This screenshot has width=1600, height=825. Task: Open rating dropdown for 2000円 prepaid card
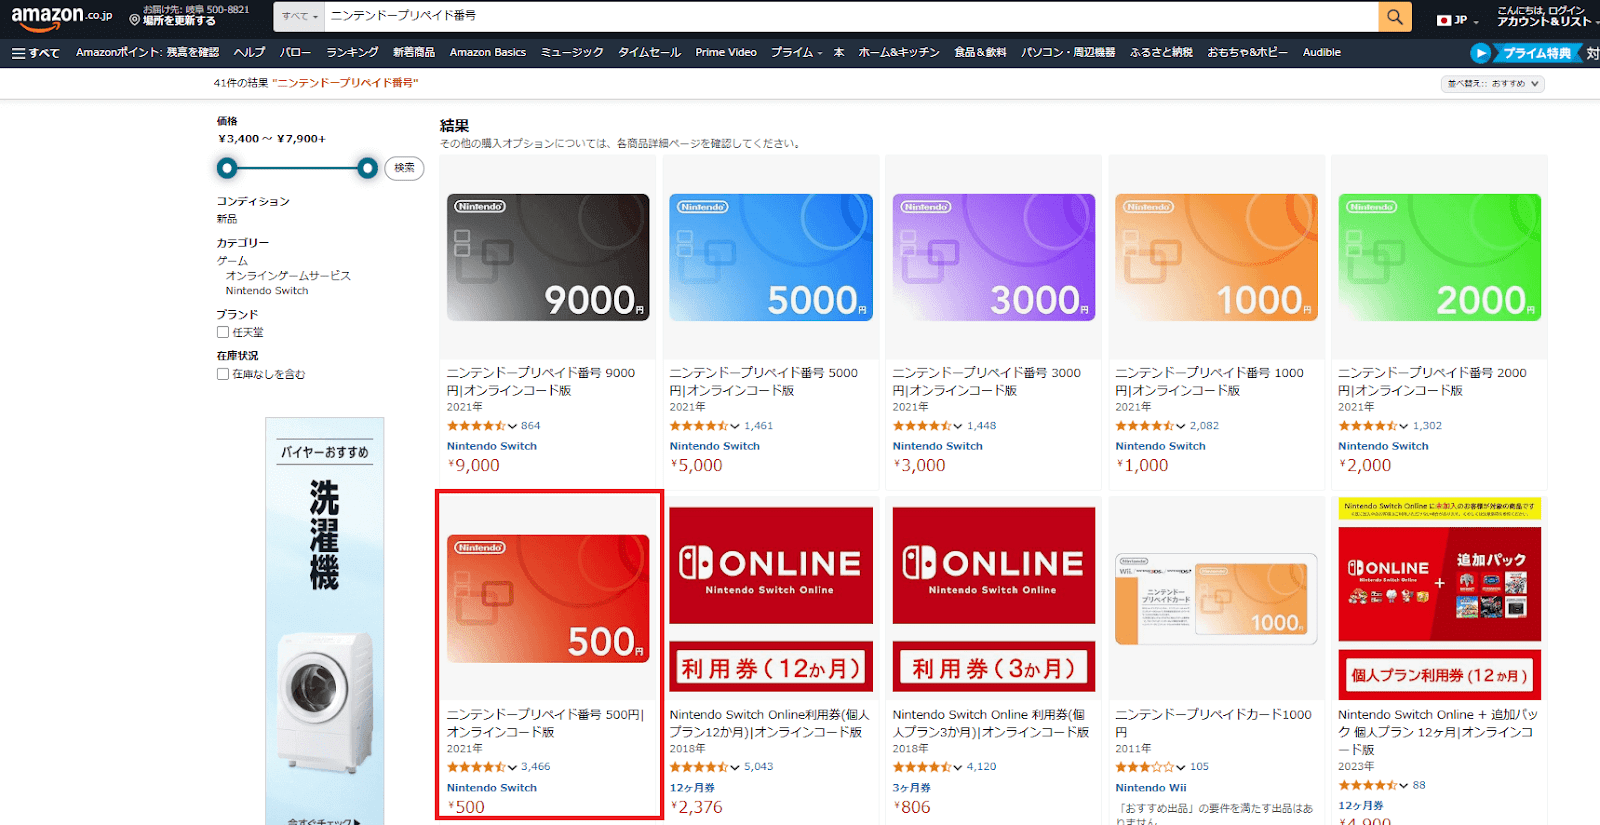[x=1404, y=426]
